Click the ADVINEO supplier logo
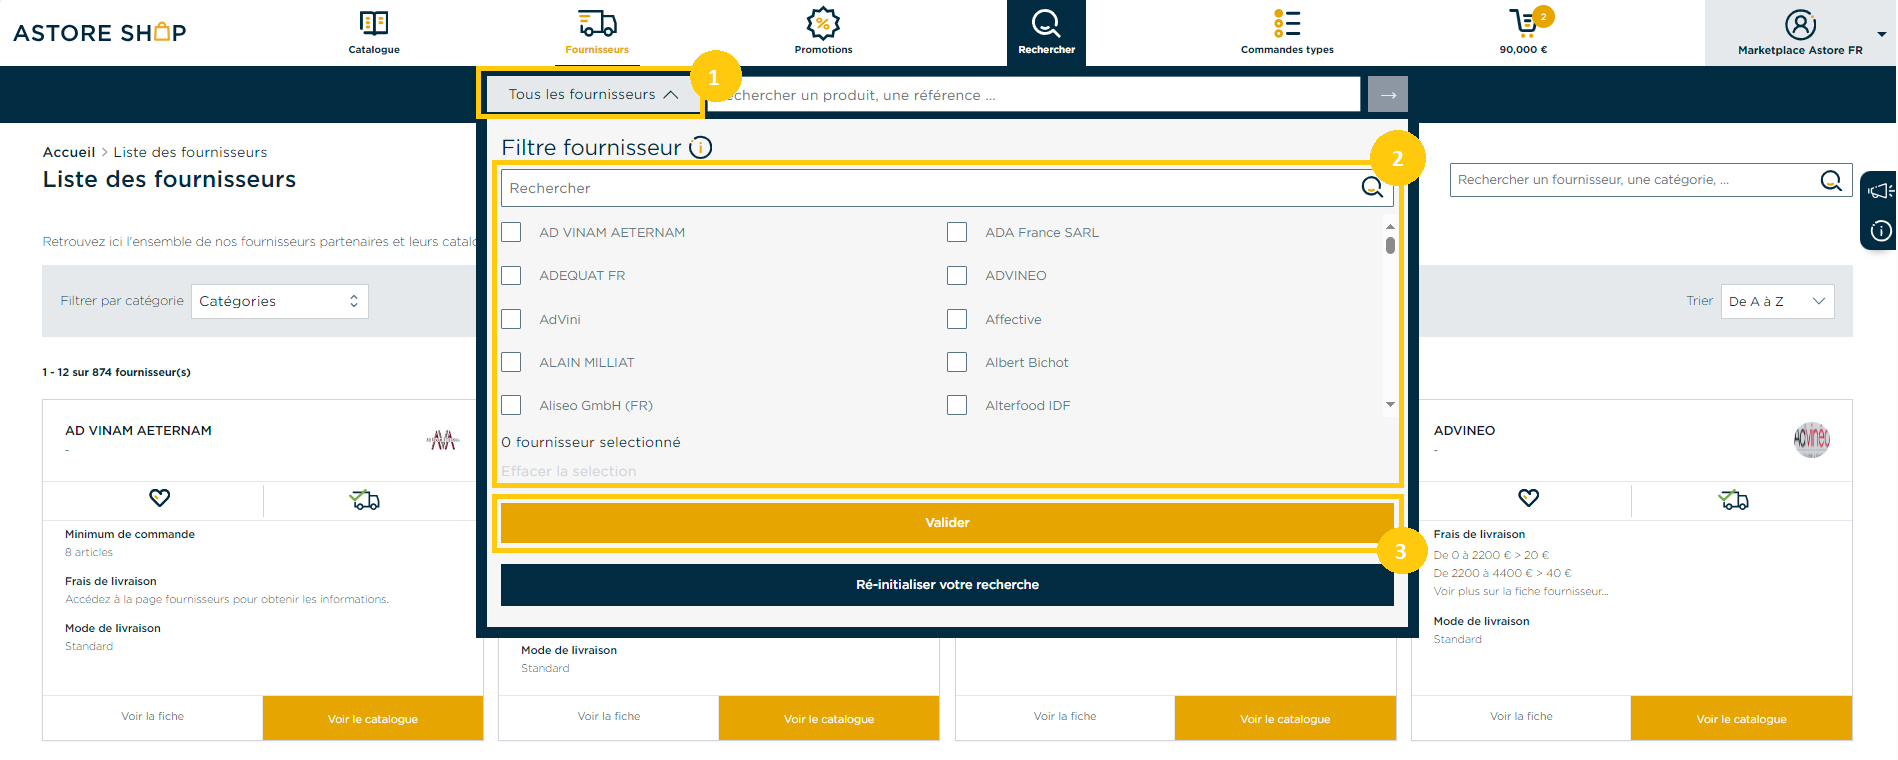This screenshot has width=1898, height=760. coord(1811,439)
